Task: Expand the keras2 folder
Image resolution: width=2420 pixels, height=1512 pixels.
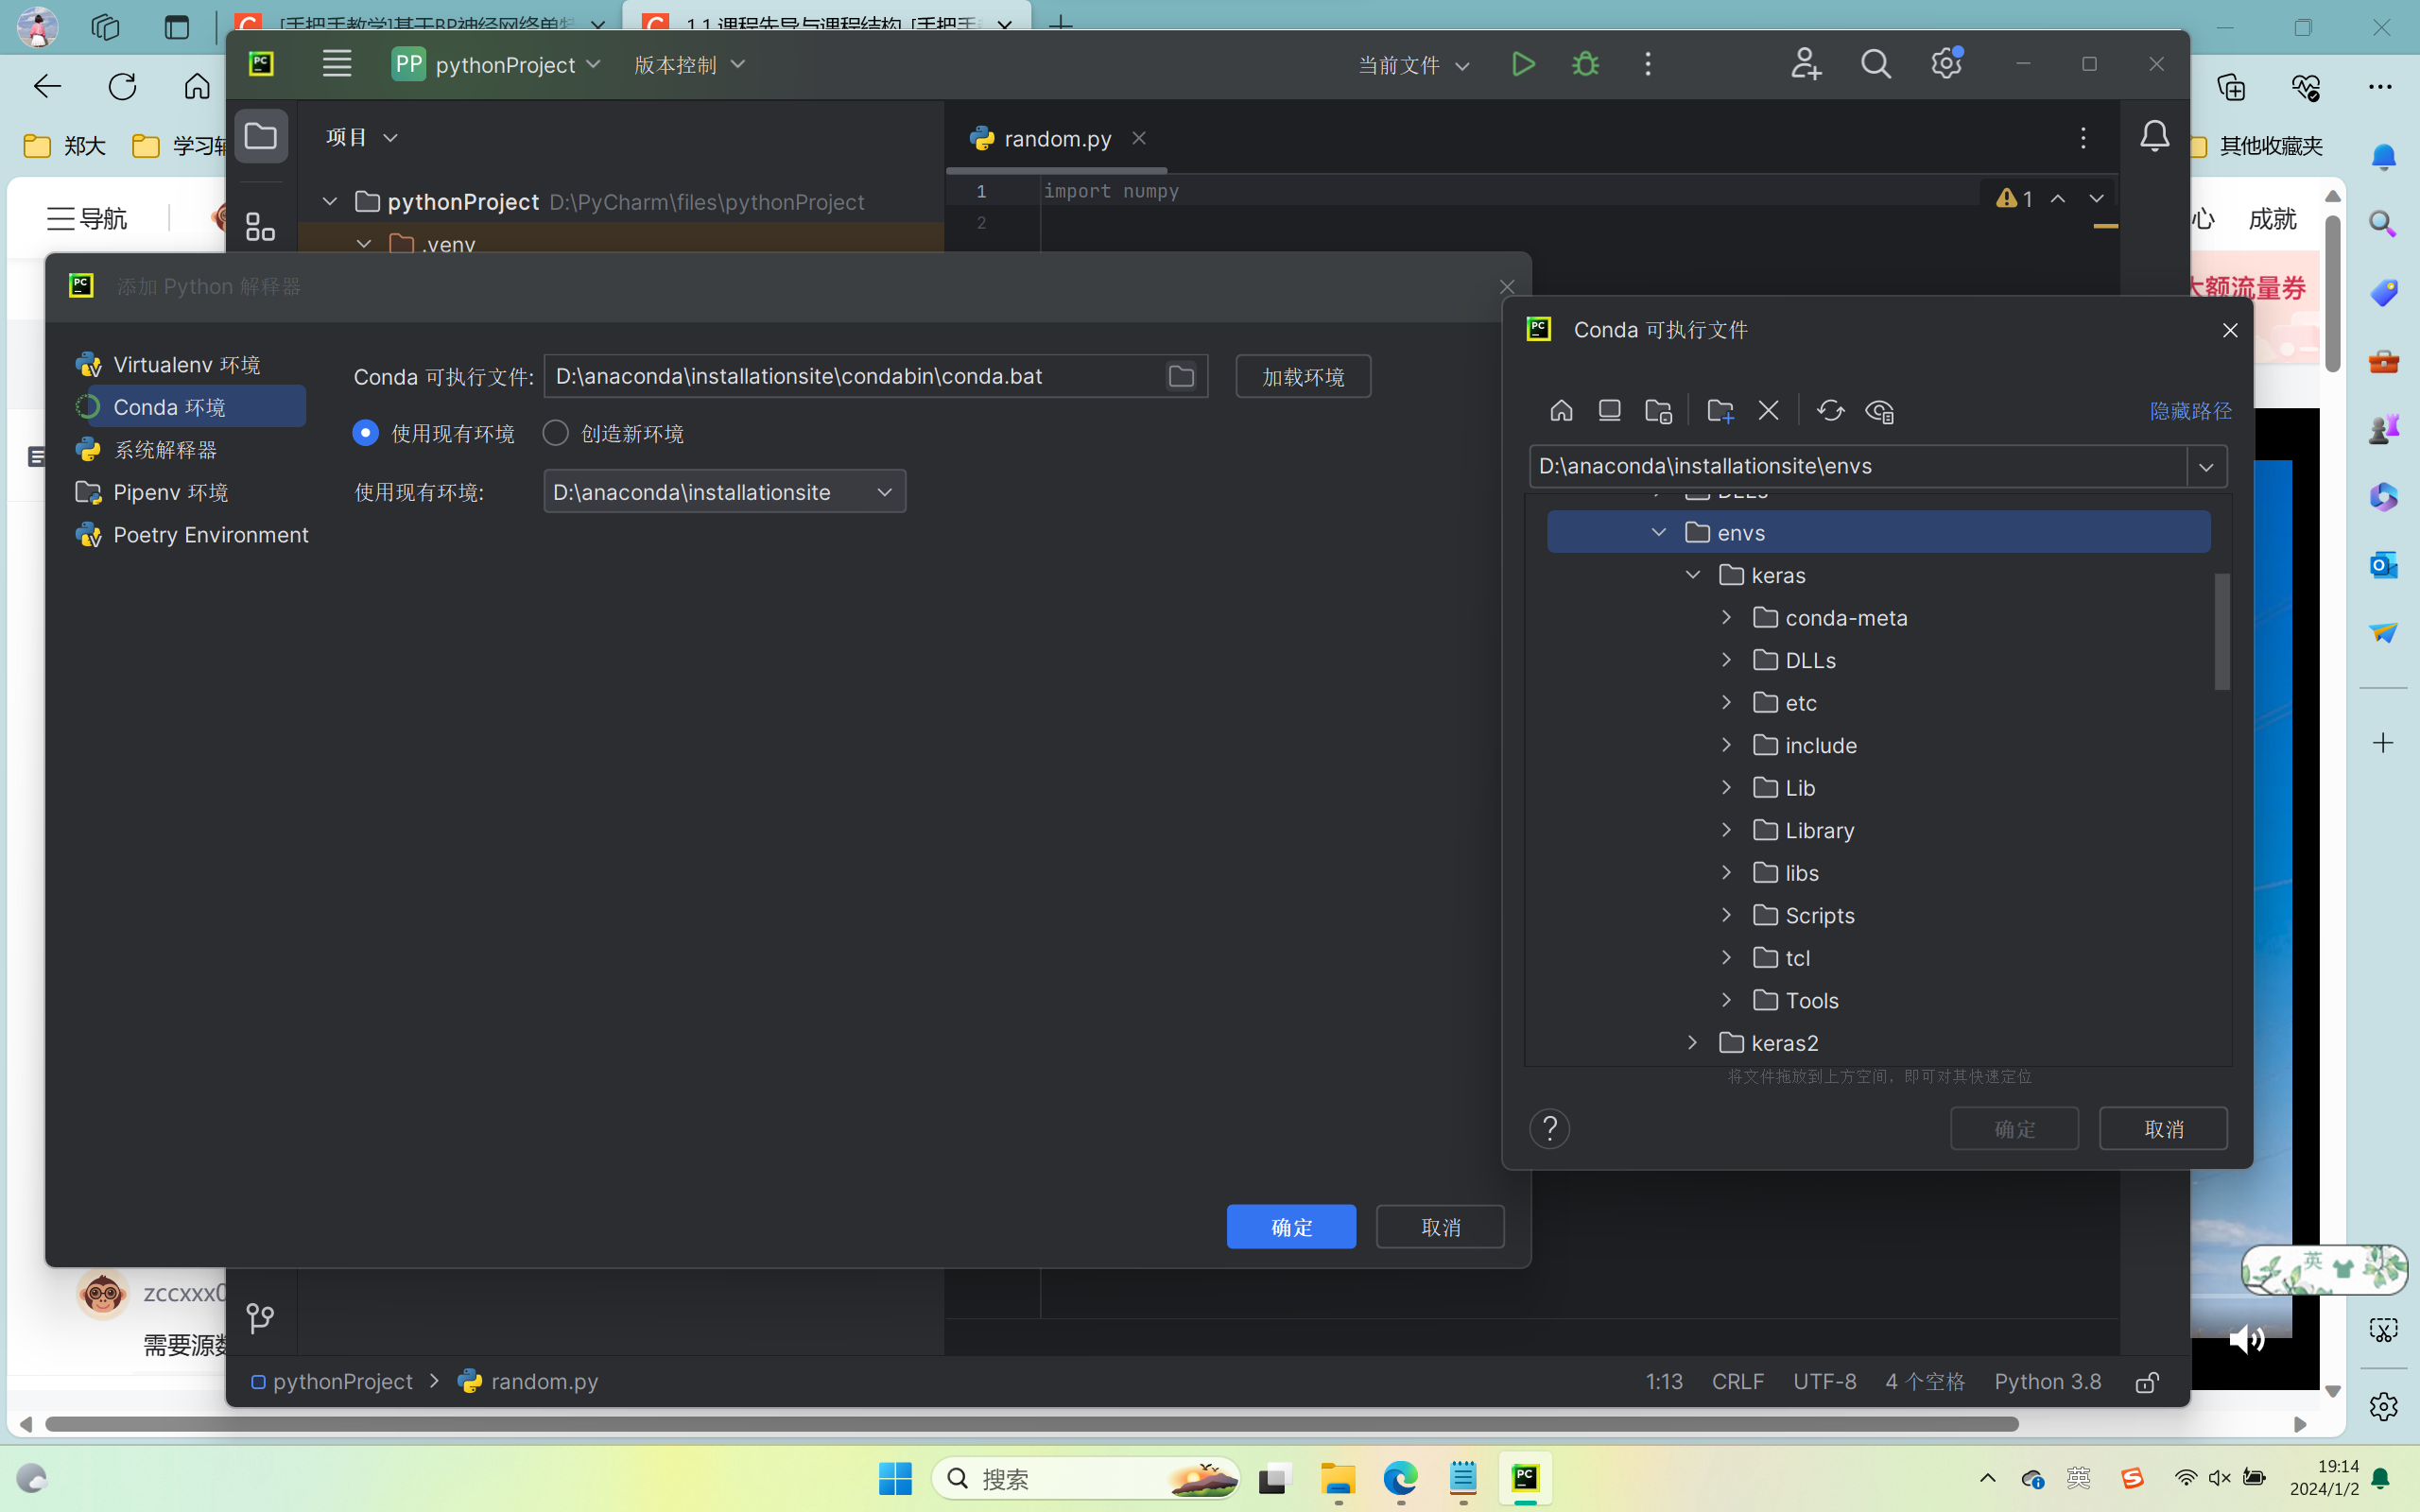Action: click(x=1692, y=1043)
